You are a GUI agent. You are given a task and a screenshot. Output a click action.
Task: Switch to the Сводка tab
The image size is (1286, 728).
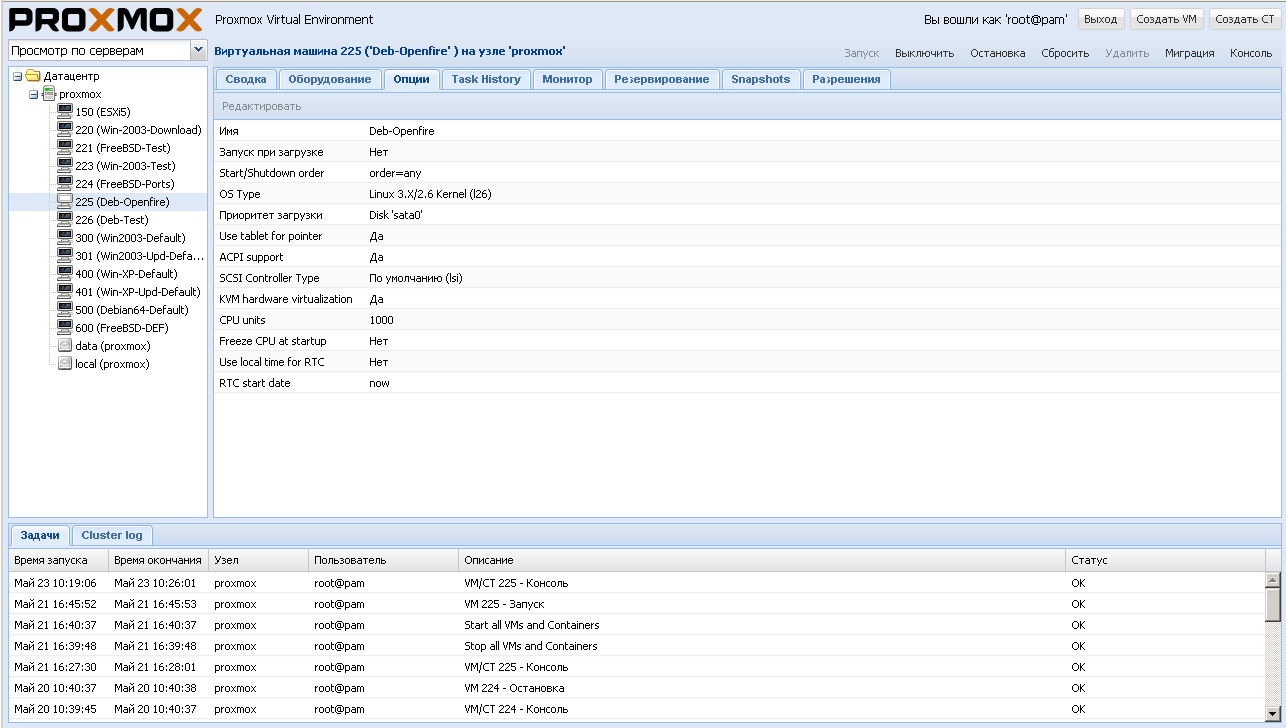tap(246, 79)
